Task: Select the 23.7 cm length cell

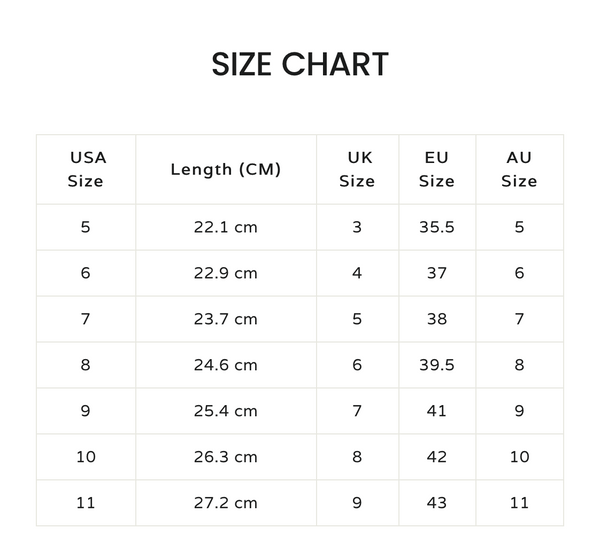Action: (226, 319)
